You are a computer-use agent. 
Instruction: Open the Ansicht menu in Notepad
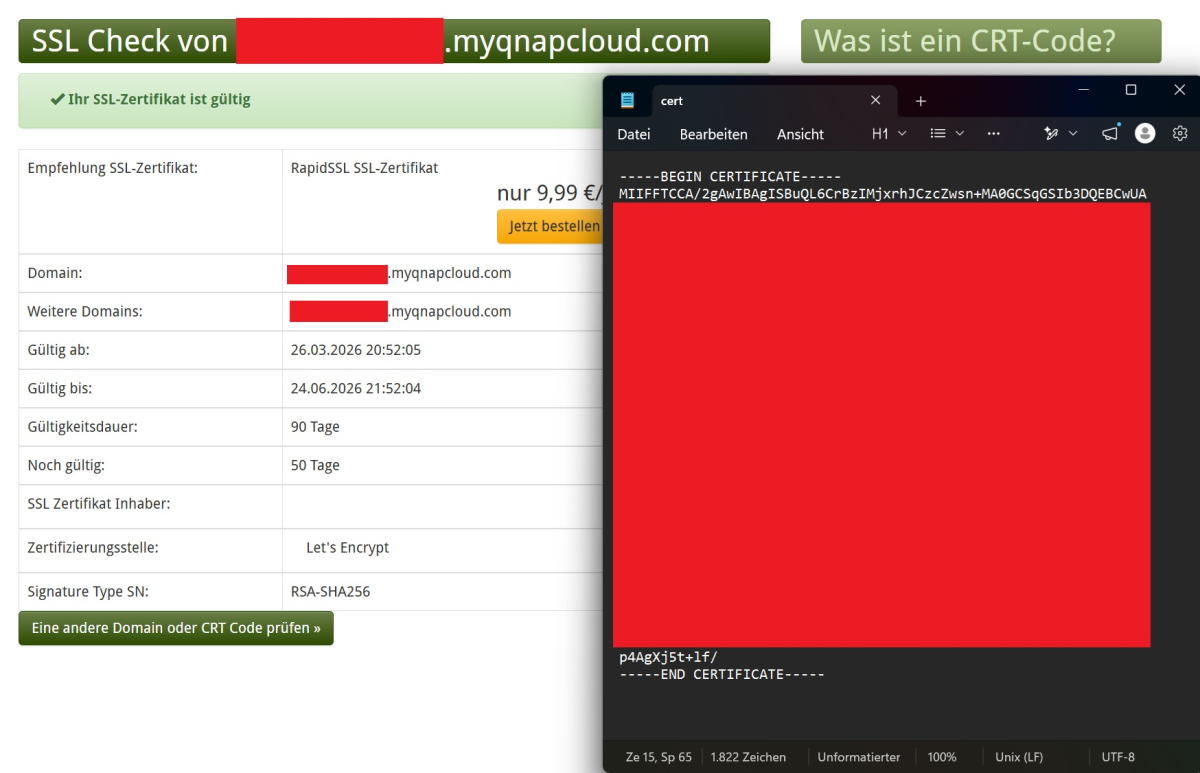[x=801, y=134]
